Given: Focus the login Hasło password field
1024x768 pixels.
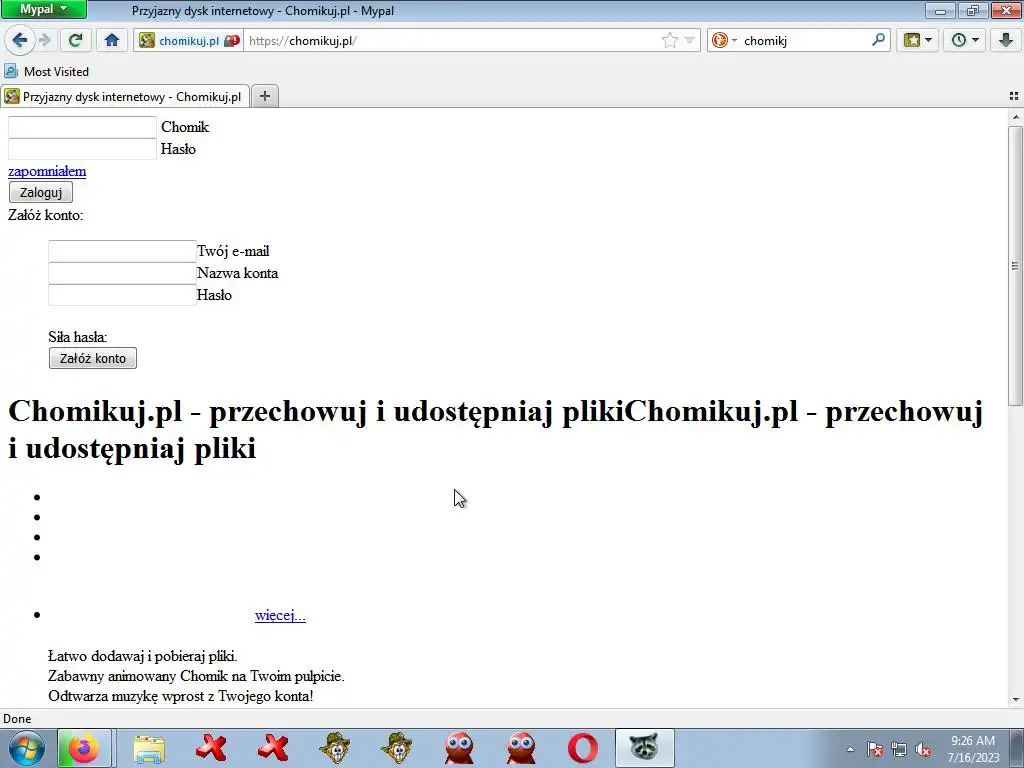Looking at the screenshot, I should (x=82, y=149).
